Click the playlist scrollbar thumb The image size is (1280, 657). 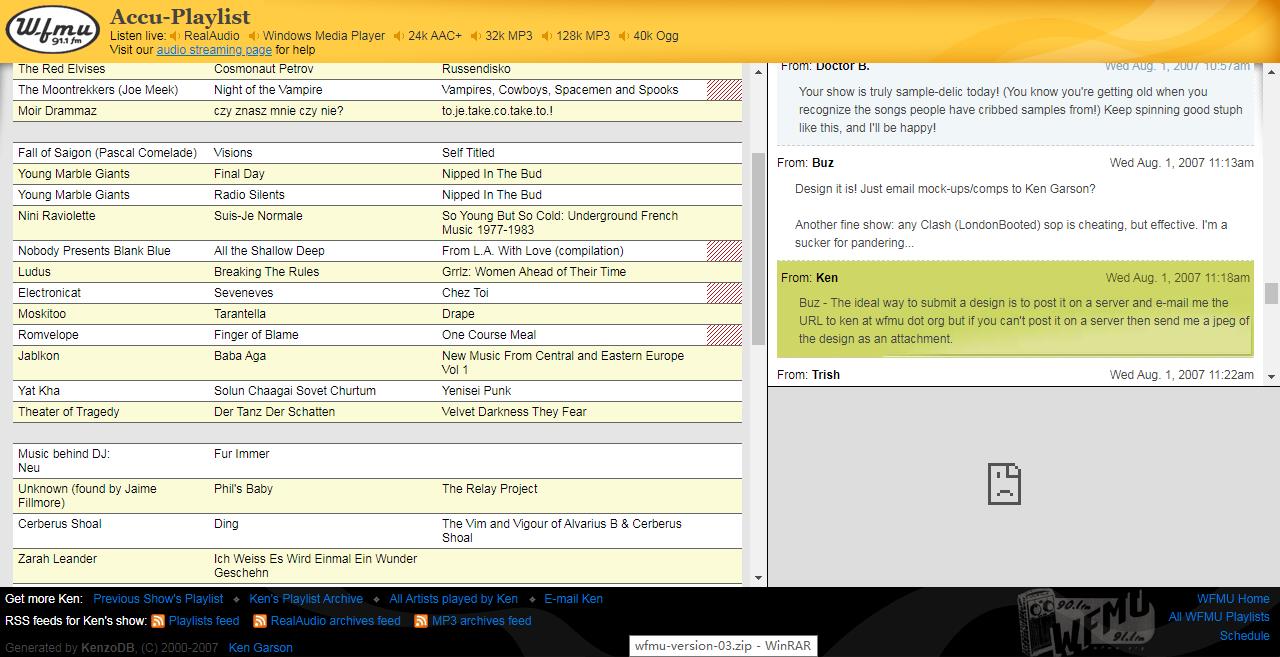click(758, 248)
